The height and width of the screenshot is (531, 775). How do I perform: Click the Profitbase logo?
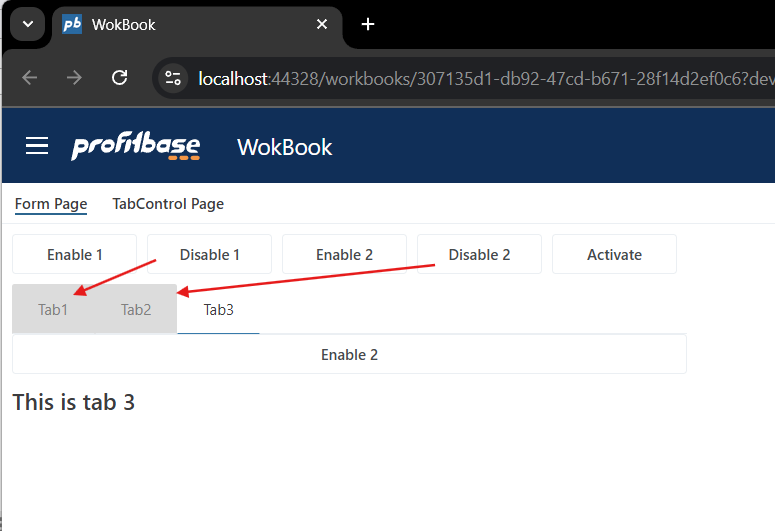click(x=135, y=147)
